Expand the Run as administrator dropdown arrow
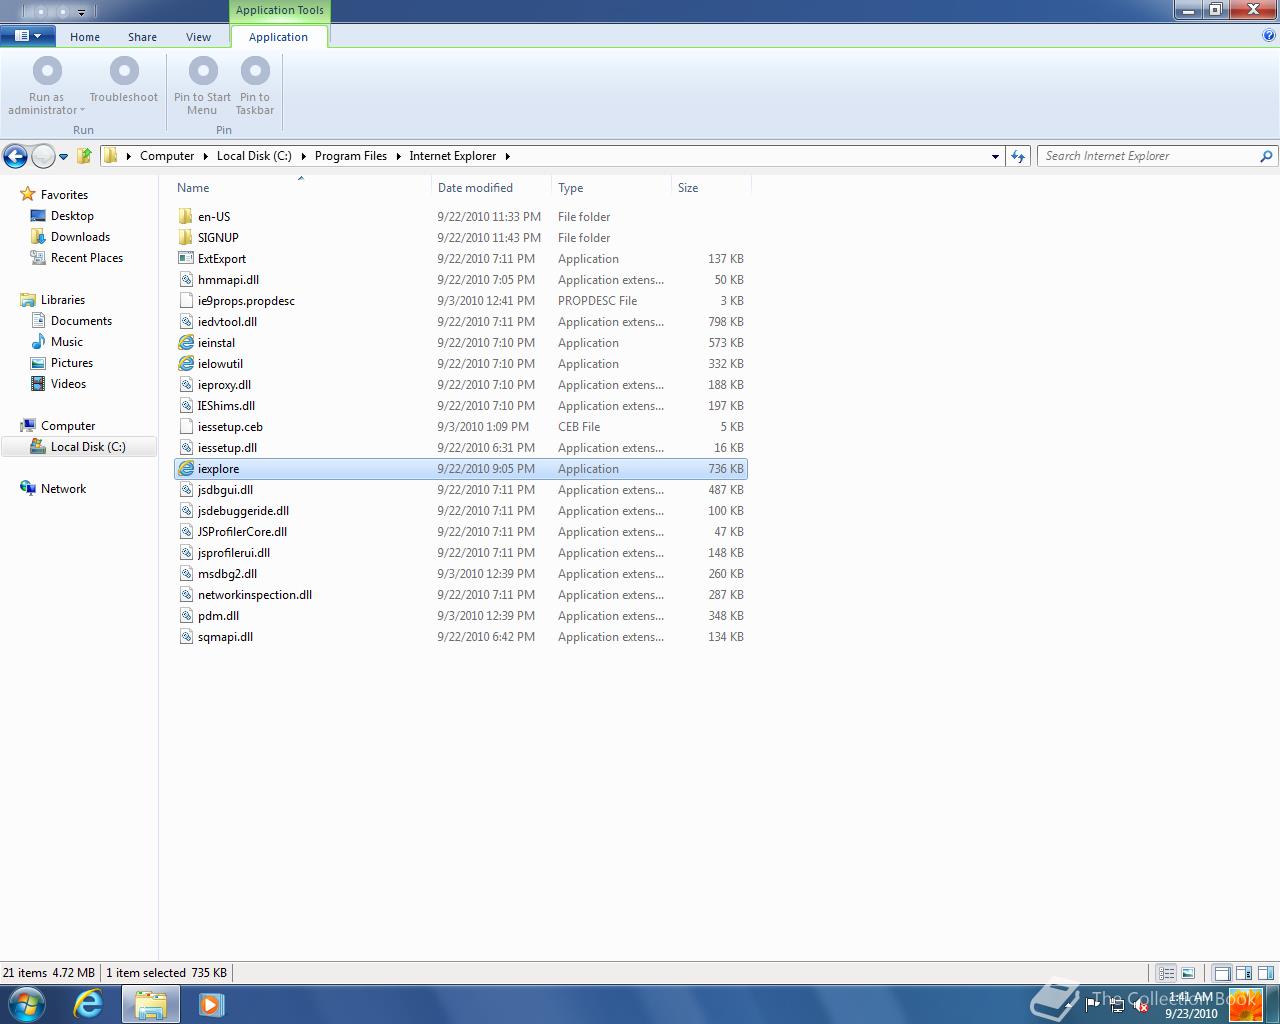 (82, 110)
